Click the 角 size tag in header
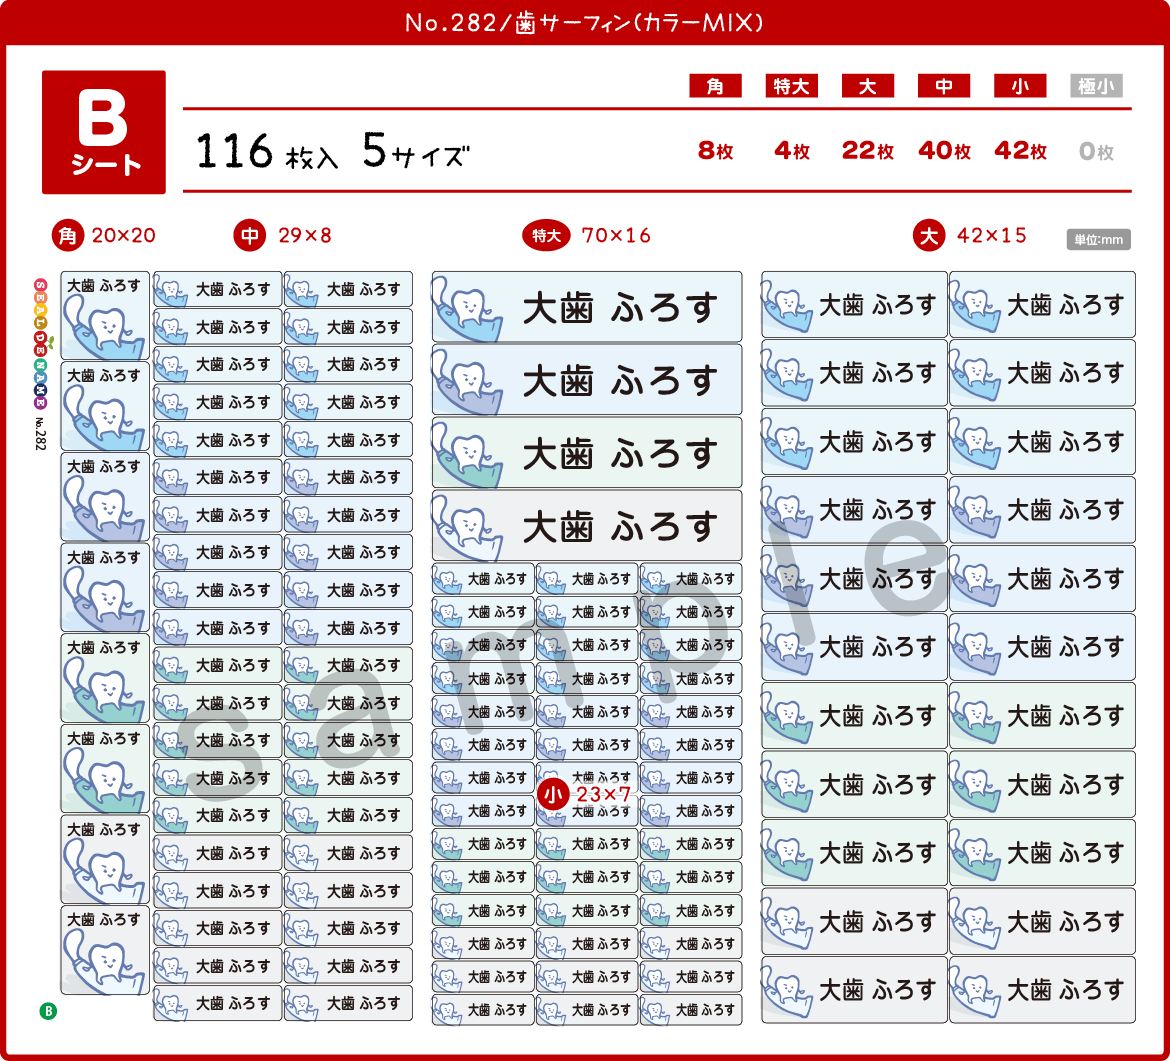The width and height of the screenshot is (1170, 1061). (715, 86)
